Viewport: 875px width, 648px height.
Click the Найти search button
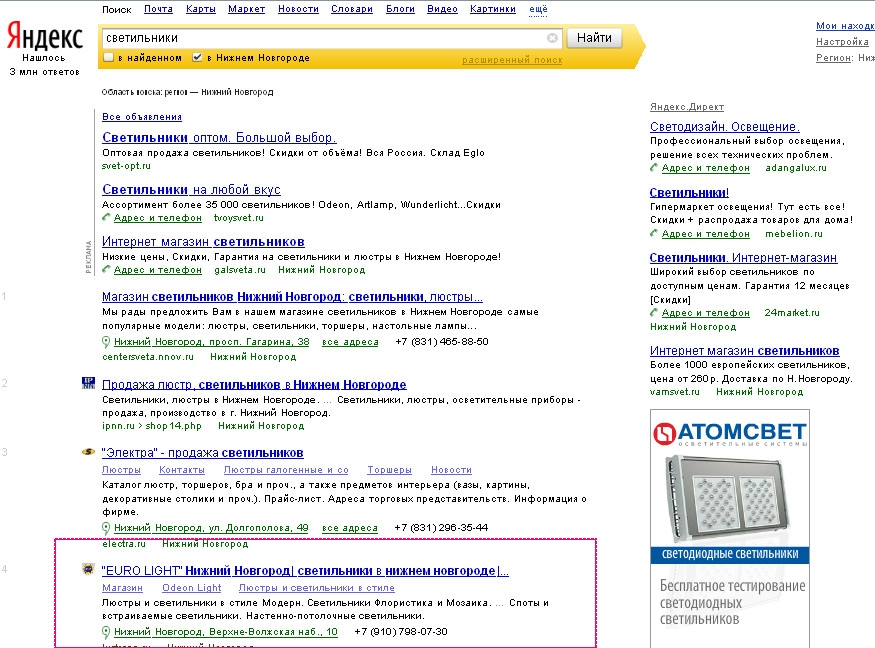[x=594, y=38]
